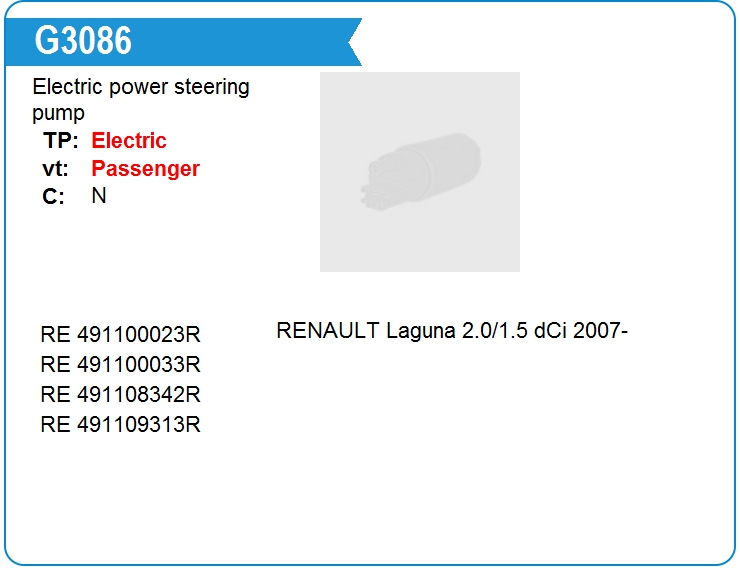Viewport: 740px width, 576px height.
Task: Open part number RE 491100033R
Action: [x=121, y=364]
